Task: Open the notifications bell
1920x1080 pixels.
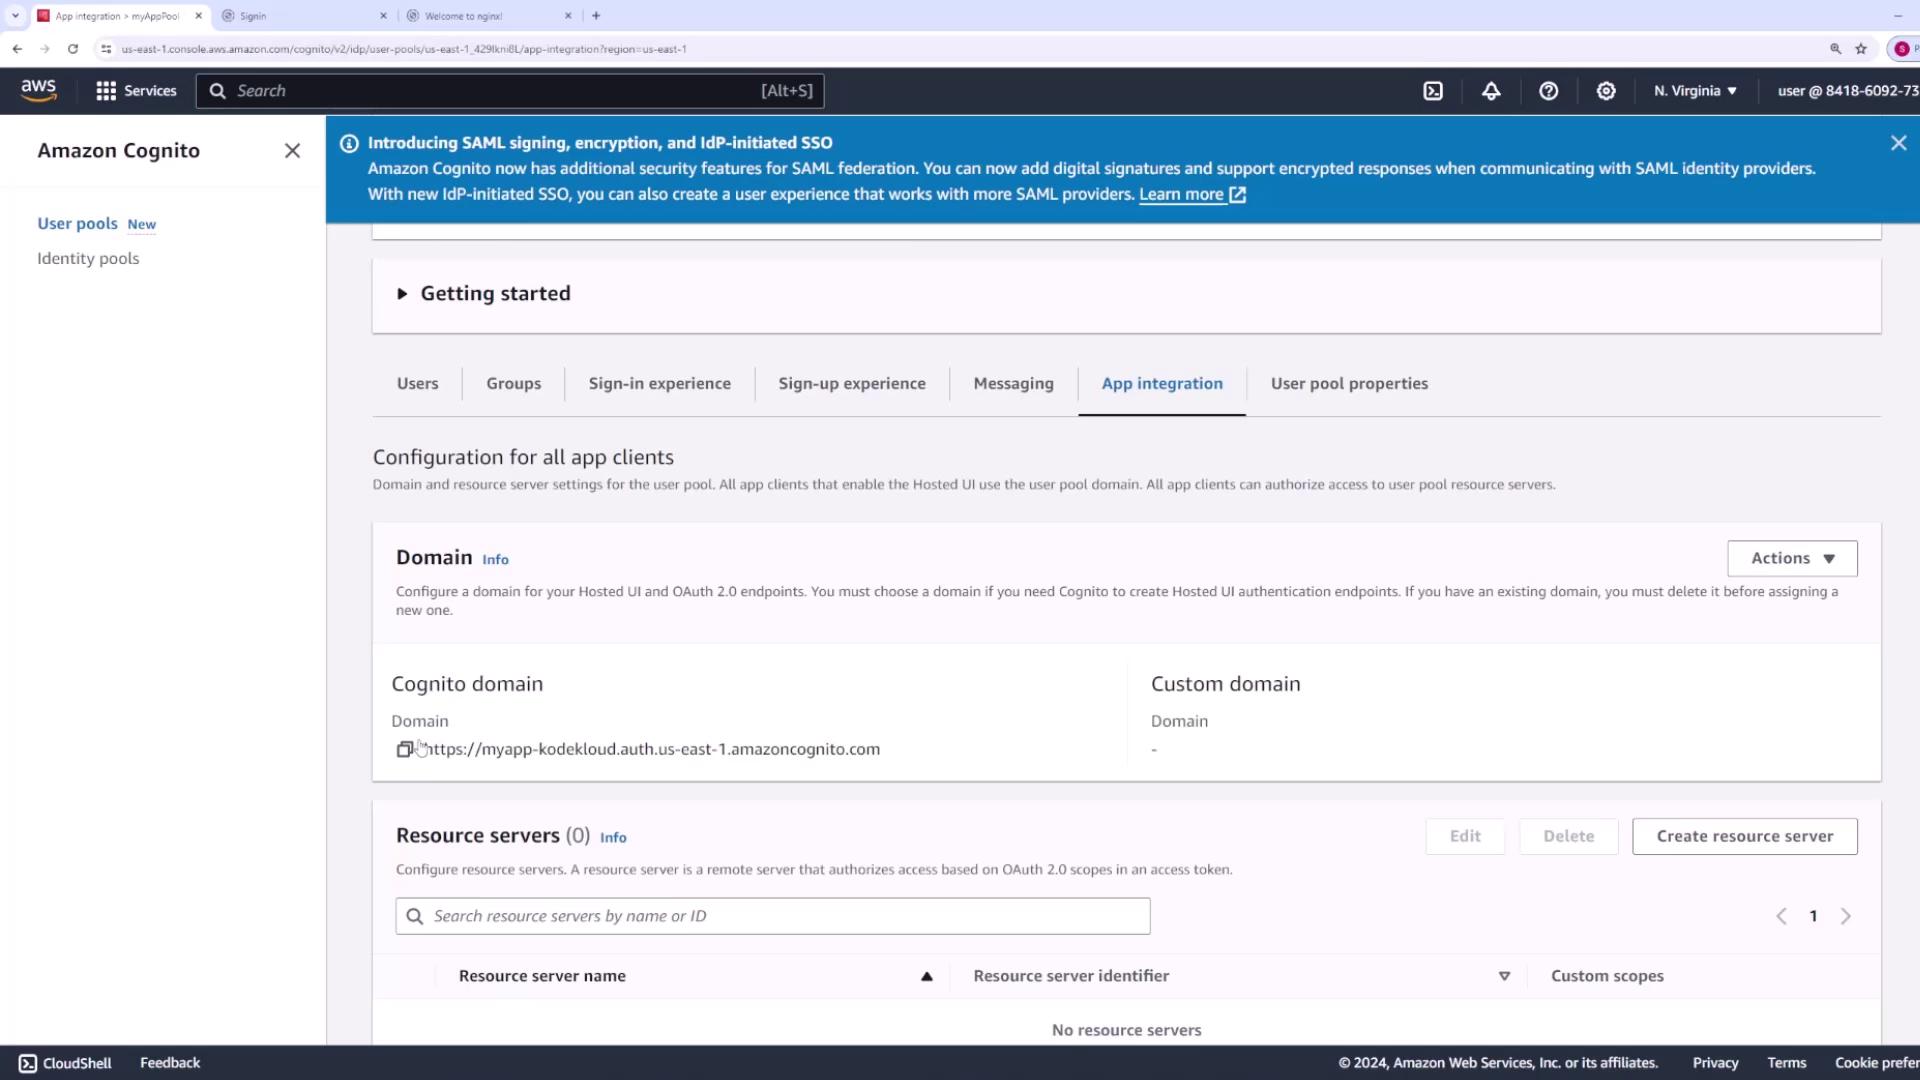Action: click(x=1491, y=91)
